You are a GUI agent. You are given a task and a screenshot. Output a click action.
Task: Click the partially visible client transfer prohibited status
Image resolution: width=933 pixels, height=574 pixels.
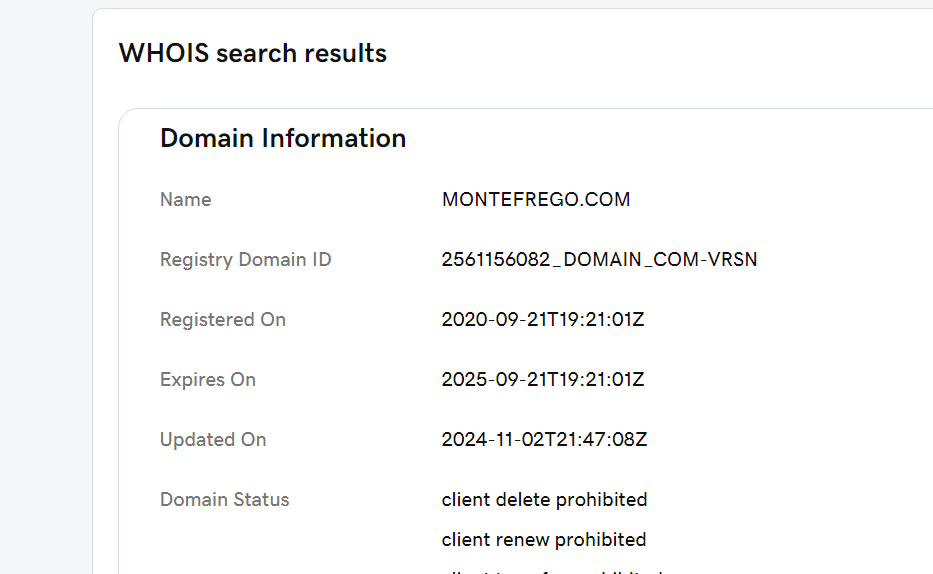(552, 572)
